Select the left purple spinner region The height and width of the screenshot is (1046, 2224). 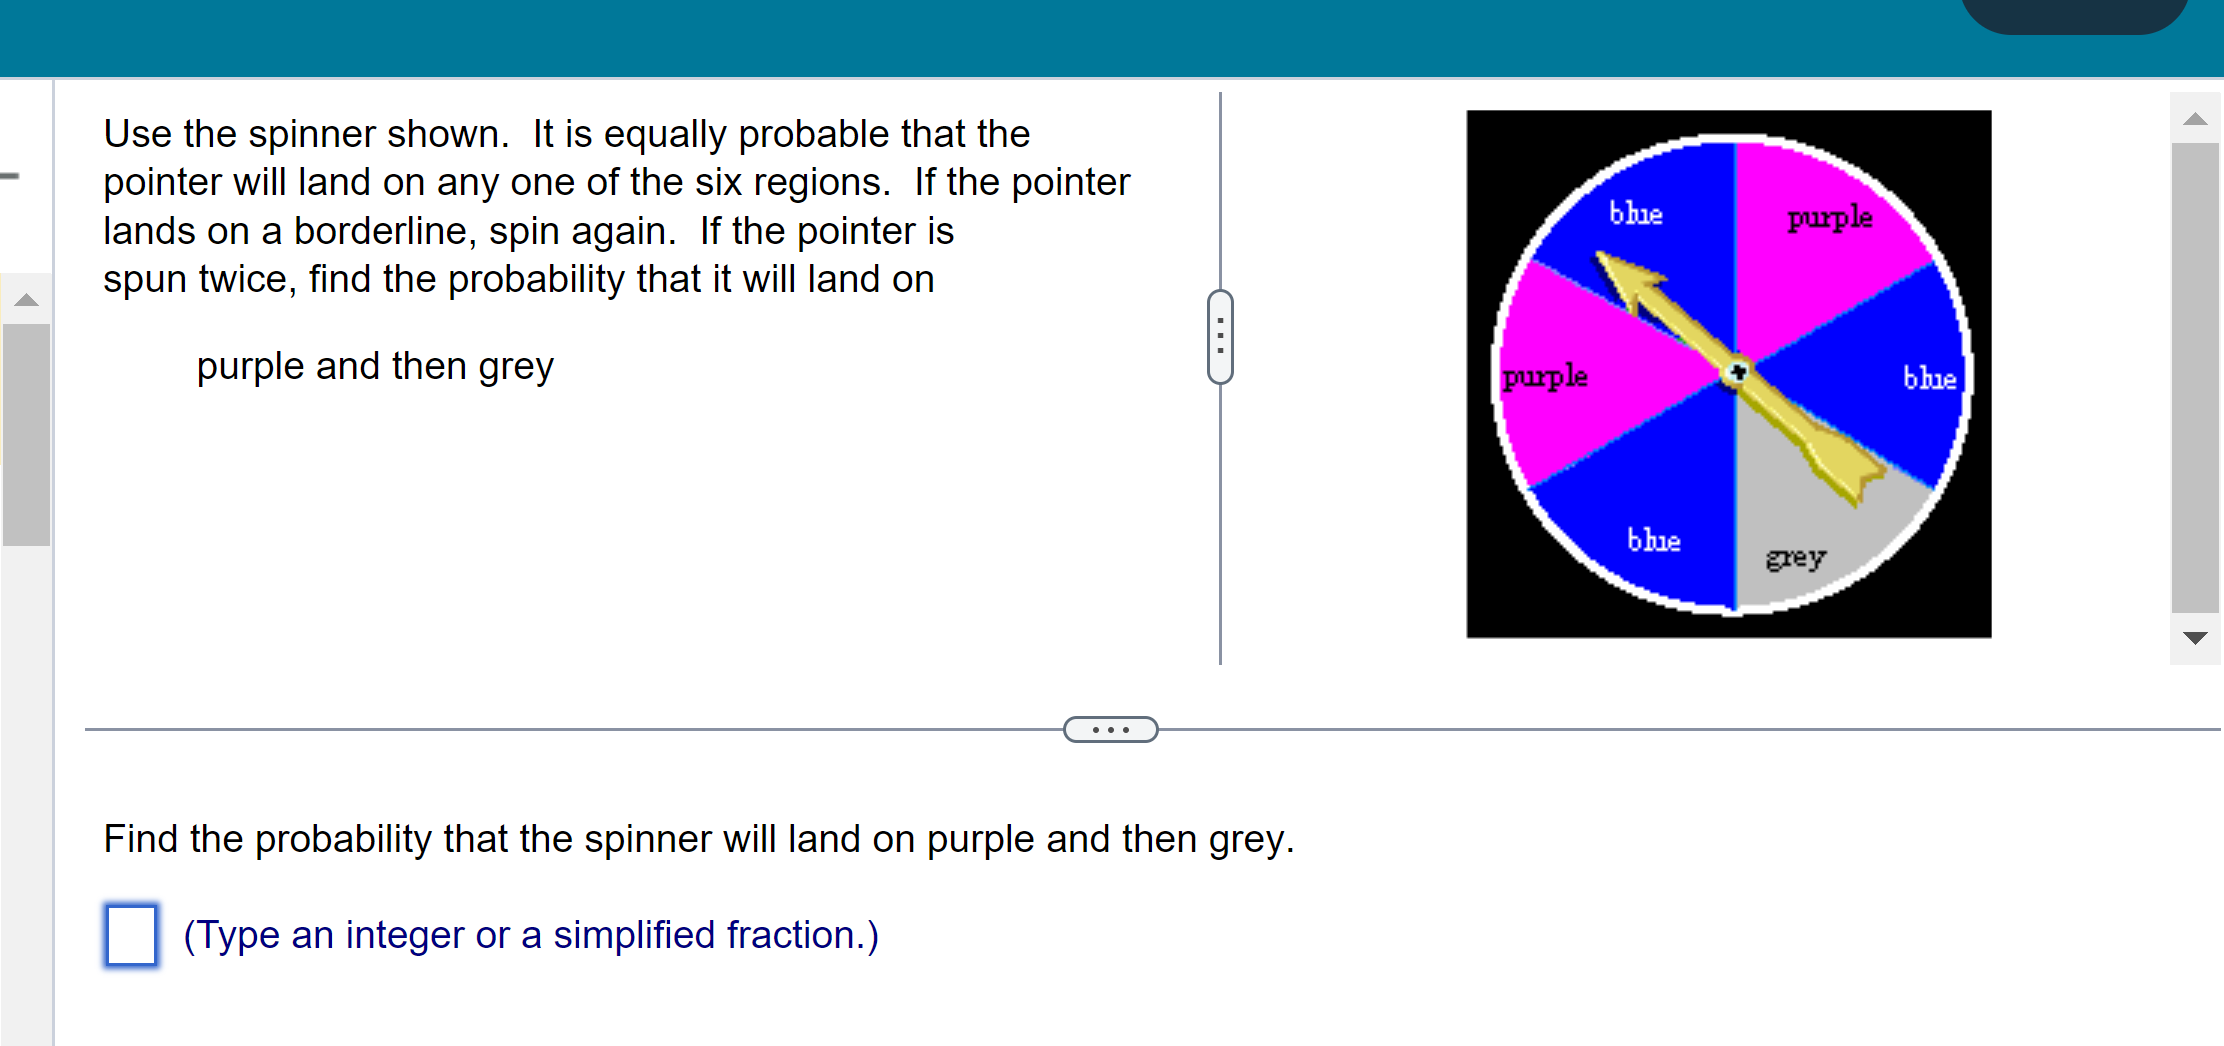point(1545,377)
